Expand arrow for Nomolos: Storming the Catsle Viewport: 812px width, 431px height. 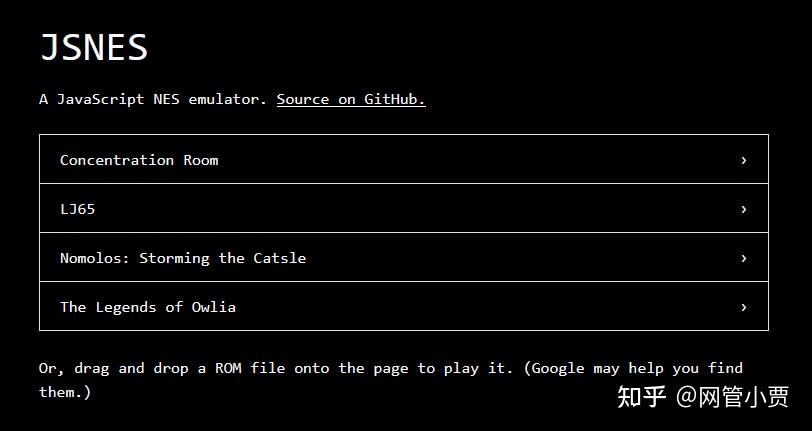pyautogui.click(x=743, y=258)
